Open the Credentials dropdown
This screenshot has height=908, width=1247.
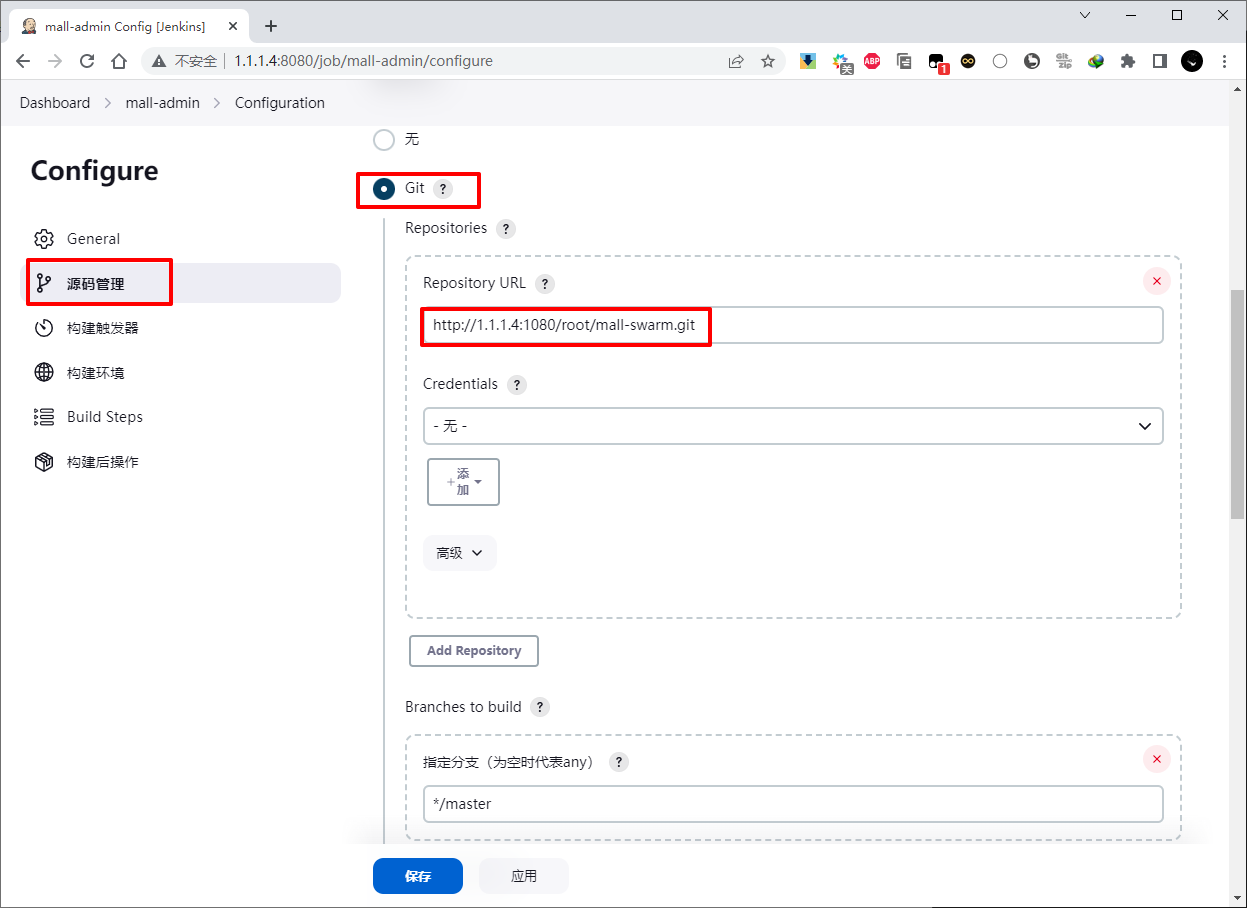click(x=792, y=426)
